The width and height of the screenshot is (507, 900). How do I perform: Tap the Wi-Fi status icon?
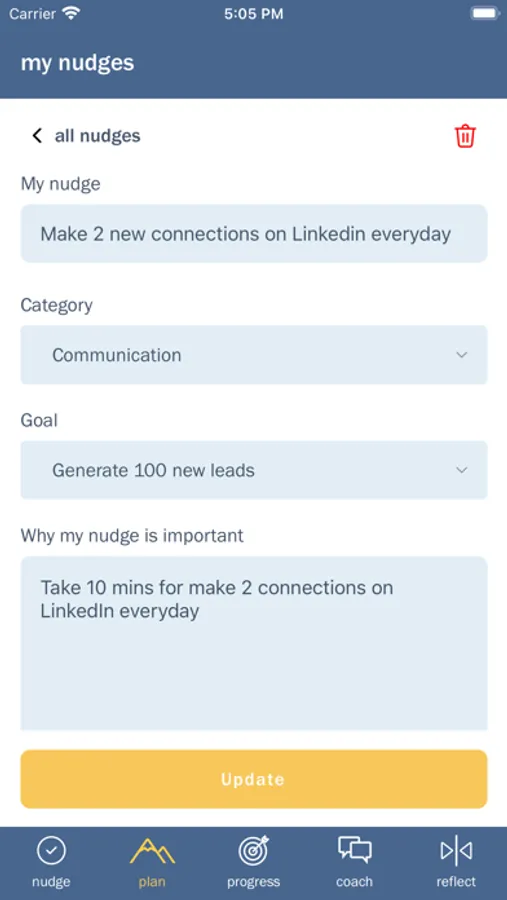(x=71, y=14)
